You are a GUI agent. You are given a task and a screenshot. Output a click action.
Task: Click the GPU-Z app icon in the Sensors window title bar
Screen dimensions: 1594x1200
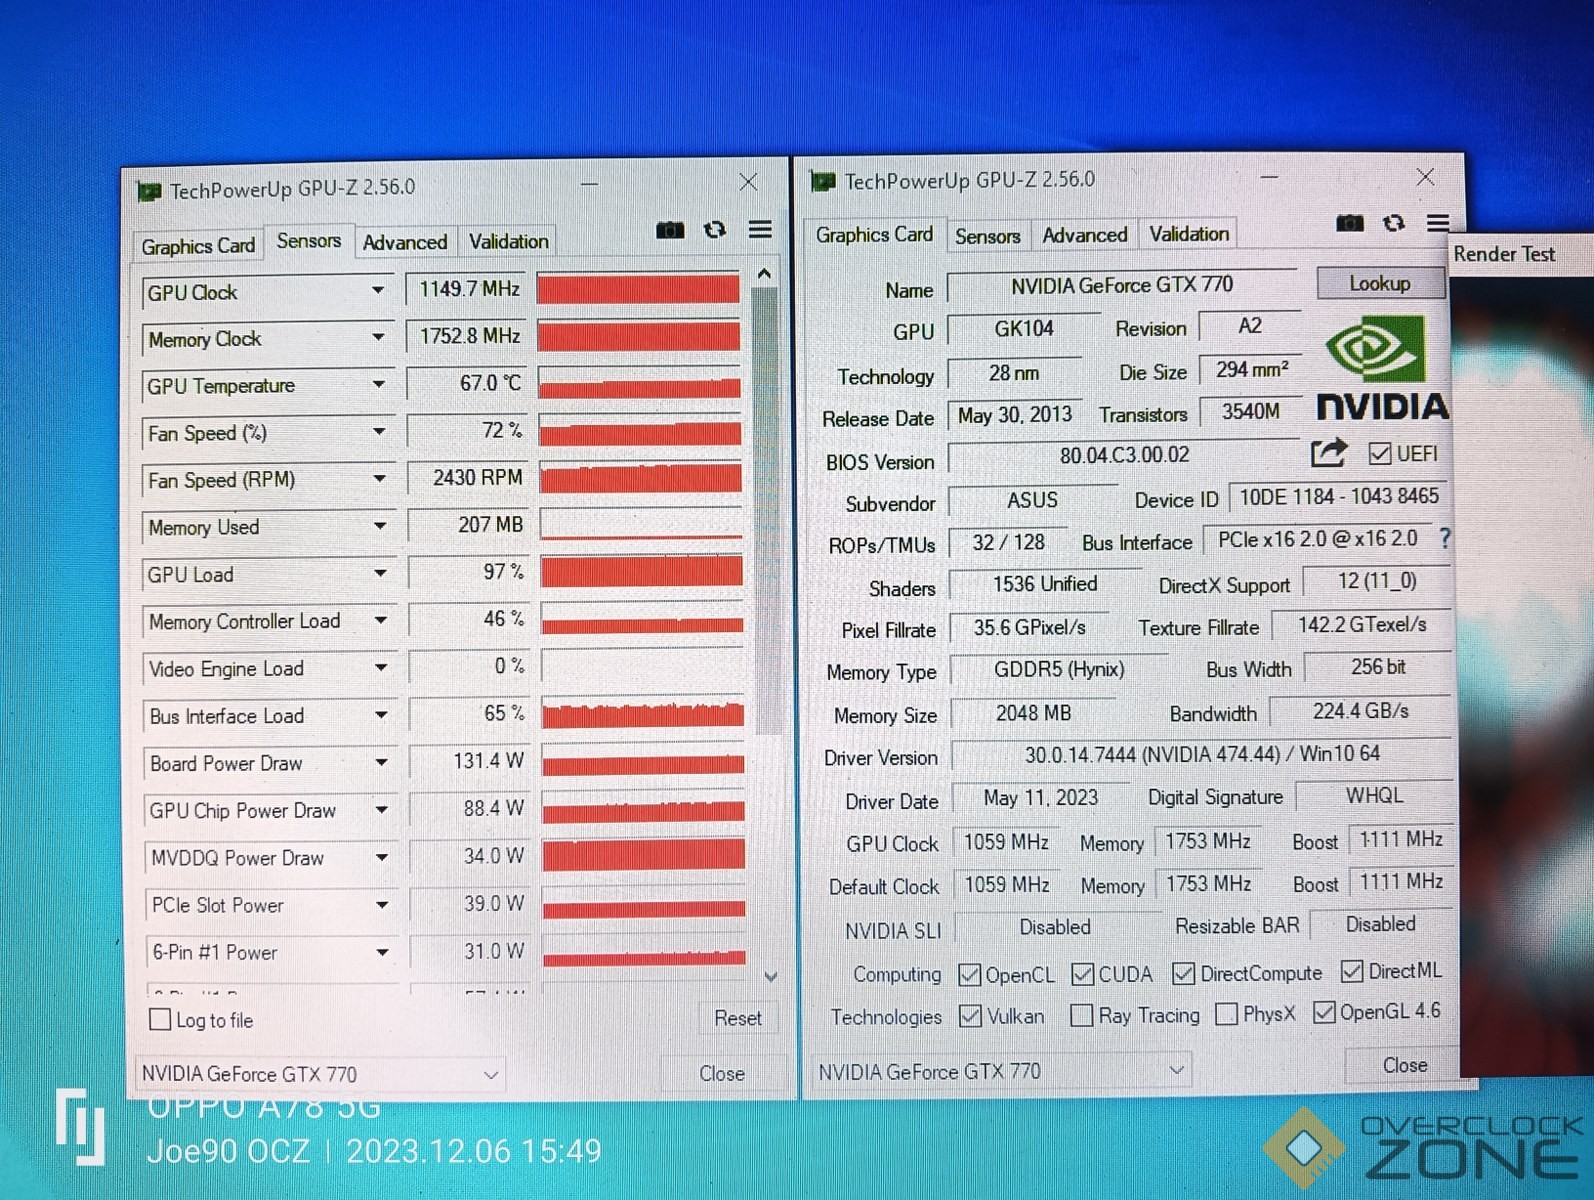coord(149,190)
